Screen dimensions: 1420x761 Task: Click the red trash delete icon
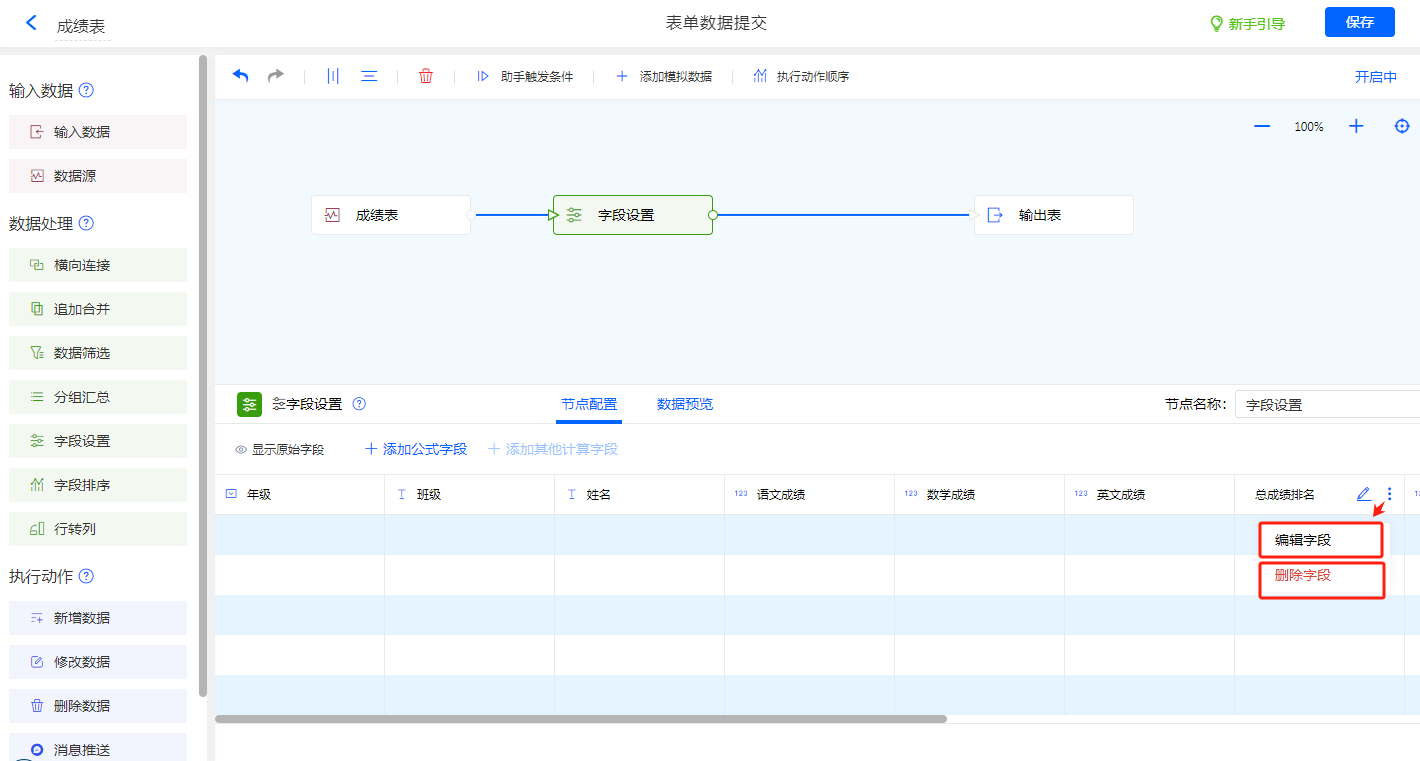[426, 76]
